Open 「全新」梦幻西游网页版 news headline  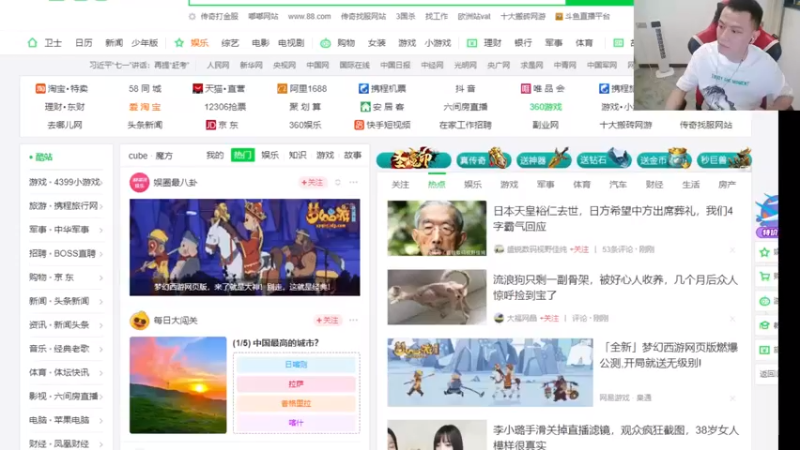click(669, 355)
